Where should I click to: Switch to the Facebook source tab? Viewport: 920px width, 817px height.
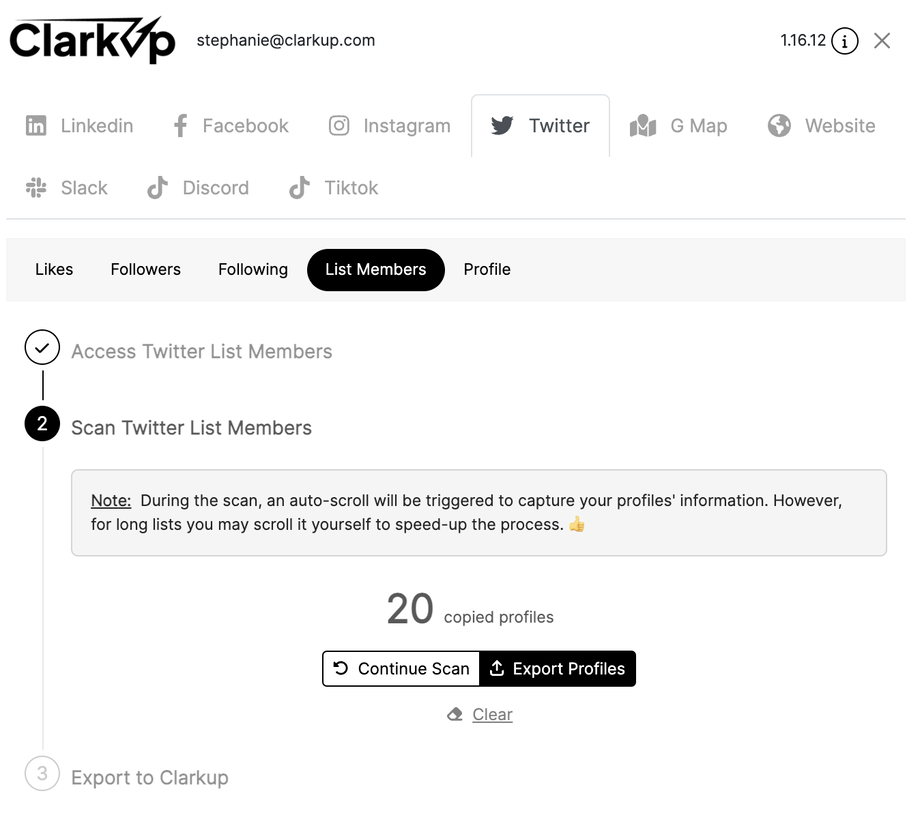point(230,126)
